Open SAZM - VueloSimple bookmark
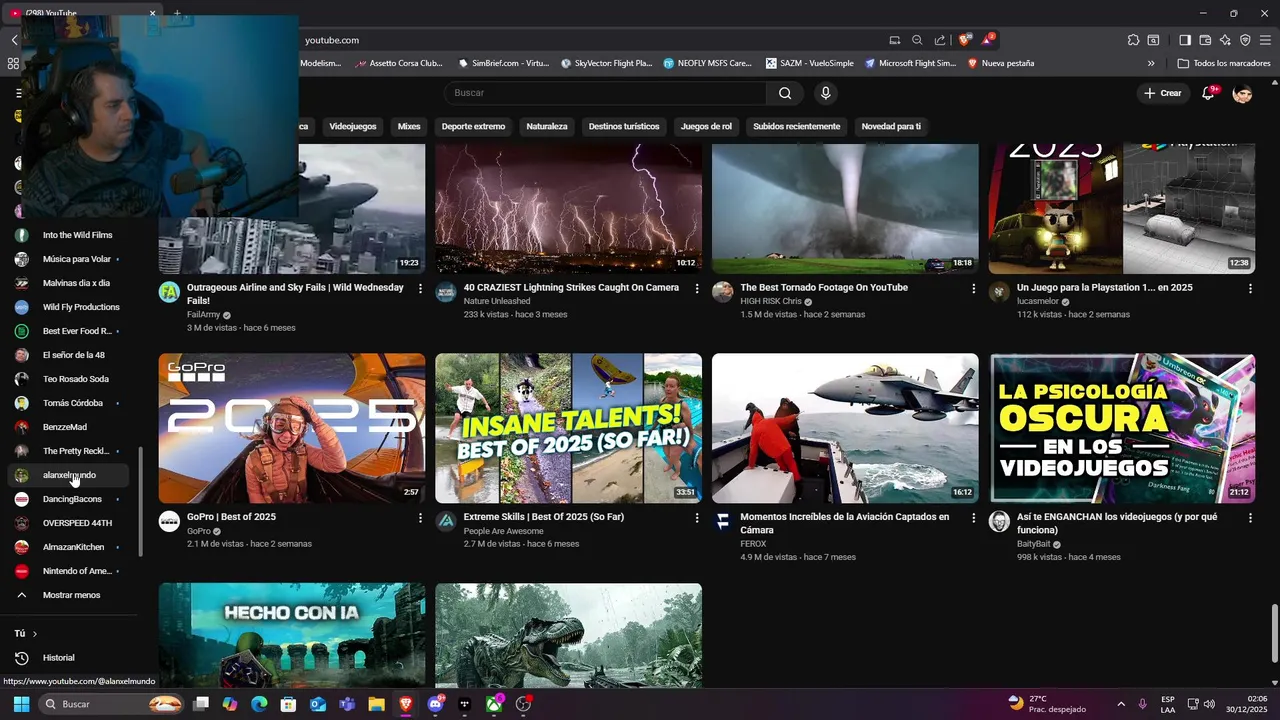 (809, 63)
